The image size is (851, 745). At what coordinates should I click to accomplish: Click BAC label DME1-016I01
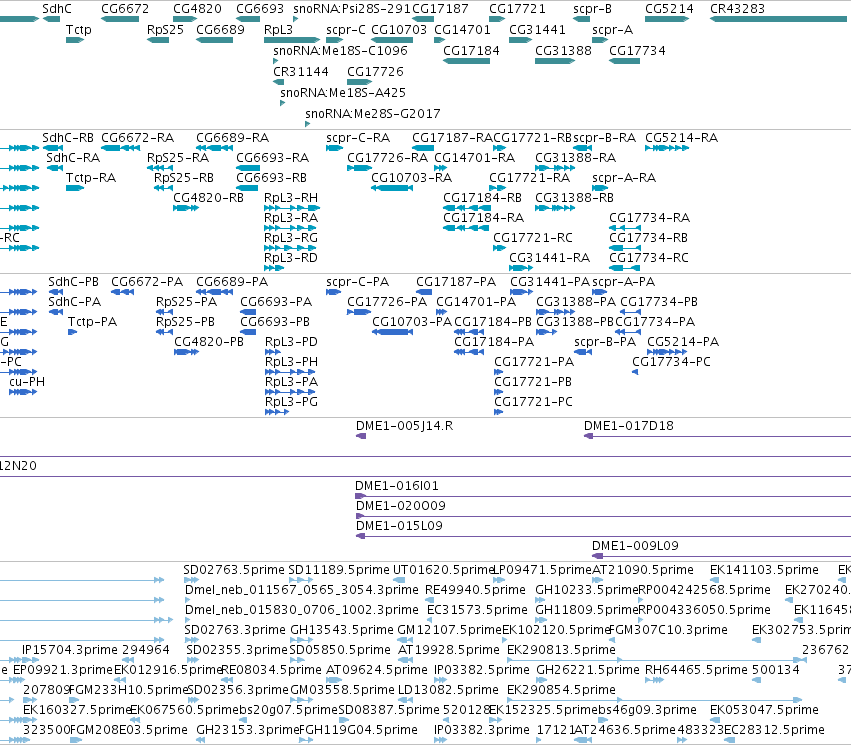(397, 486)
